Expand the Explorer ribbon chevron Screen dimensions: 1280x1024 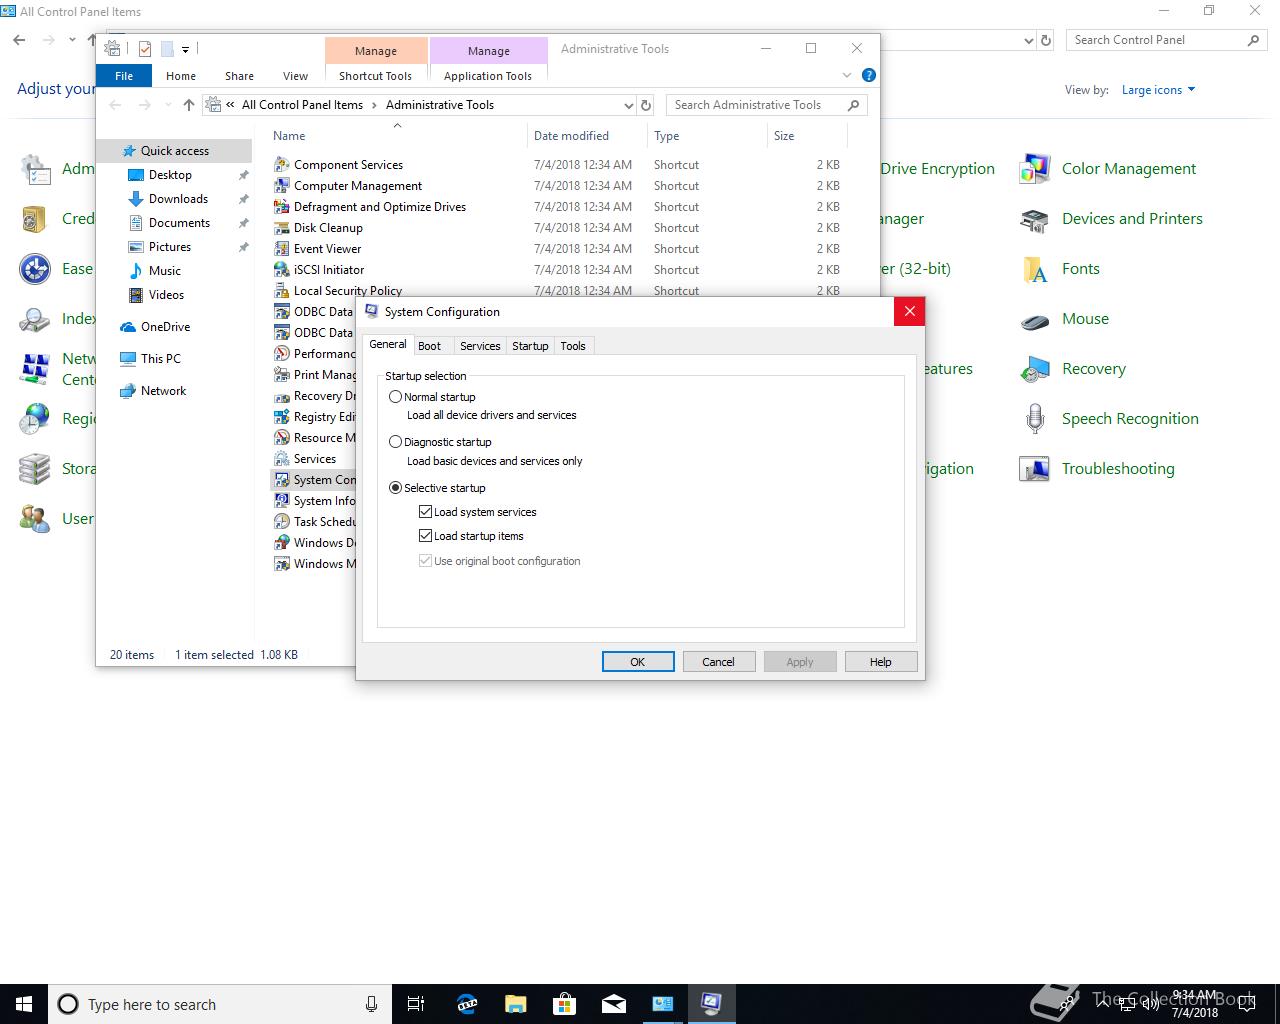[x=847, y=75]
